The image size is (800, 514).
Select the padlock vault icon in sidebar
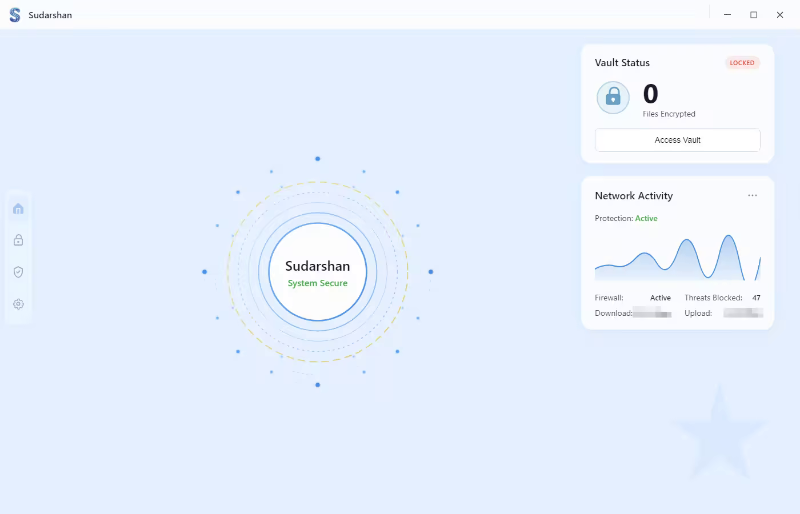click(x=18, y=240)
